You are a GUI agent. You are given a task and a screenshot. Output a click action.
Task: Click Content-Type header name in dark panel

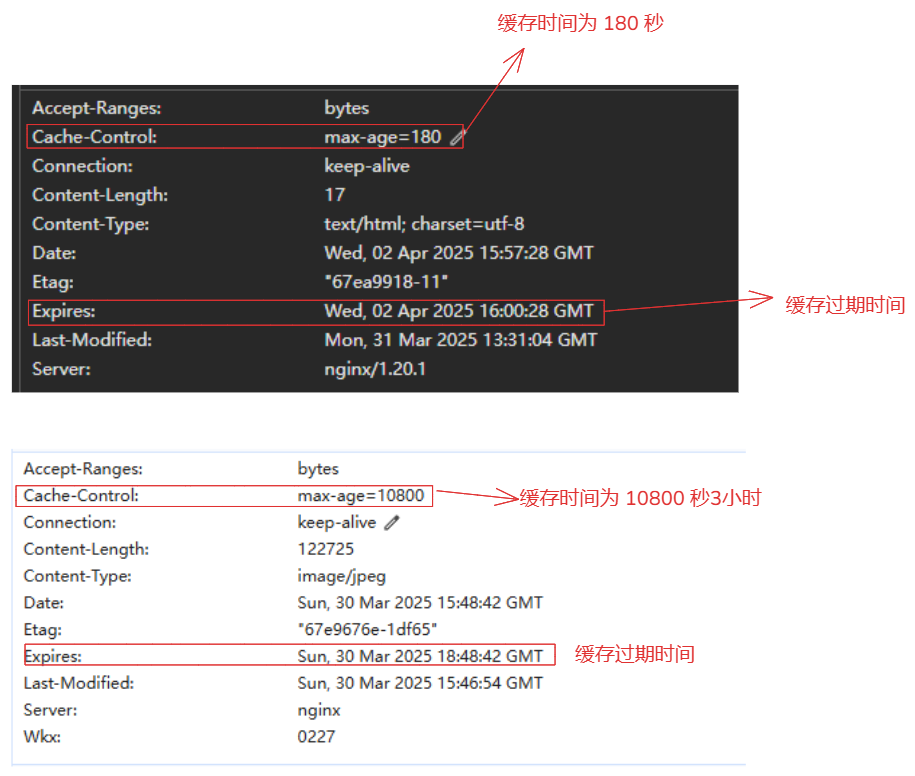pos(90,223)
